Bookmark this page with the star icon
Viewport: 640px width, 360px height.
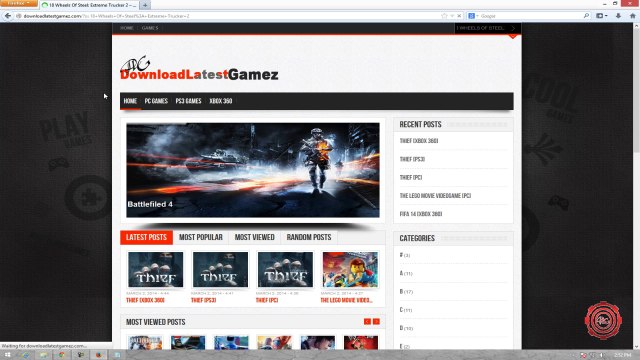(x=444, y=16)
